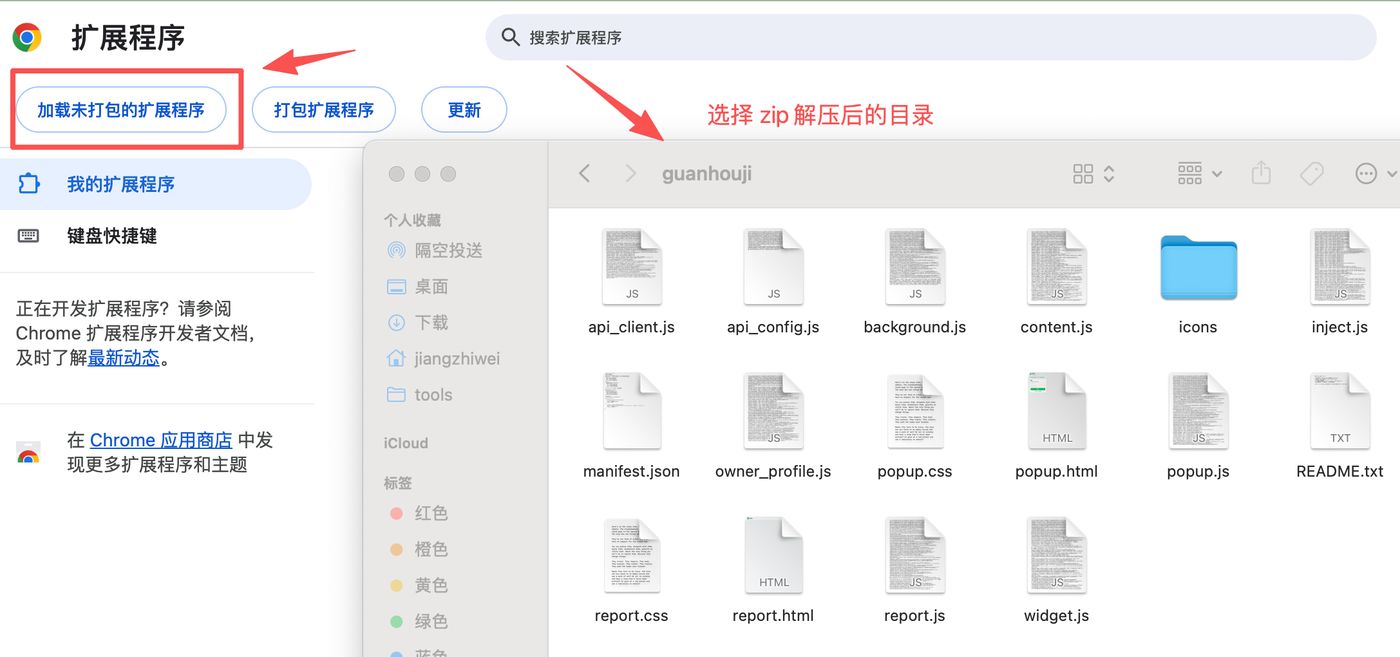Open the Finder more actions menu

tap(1375, 174)
